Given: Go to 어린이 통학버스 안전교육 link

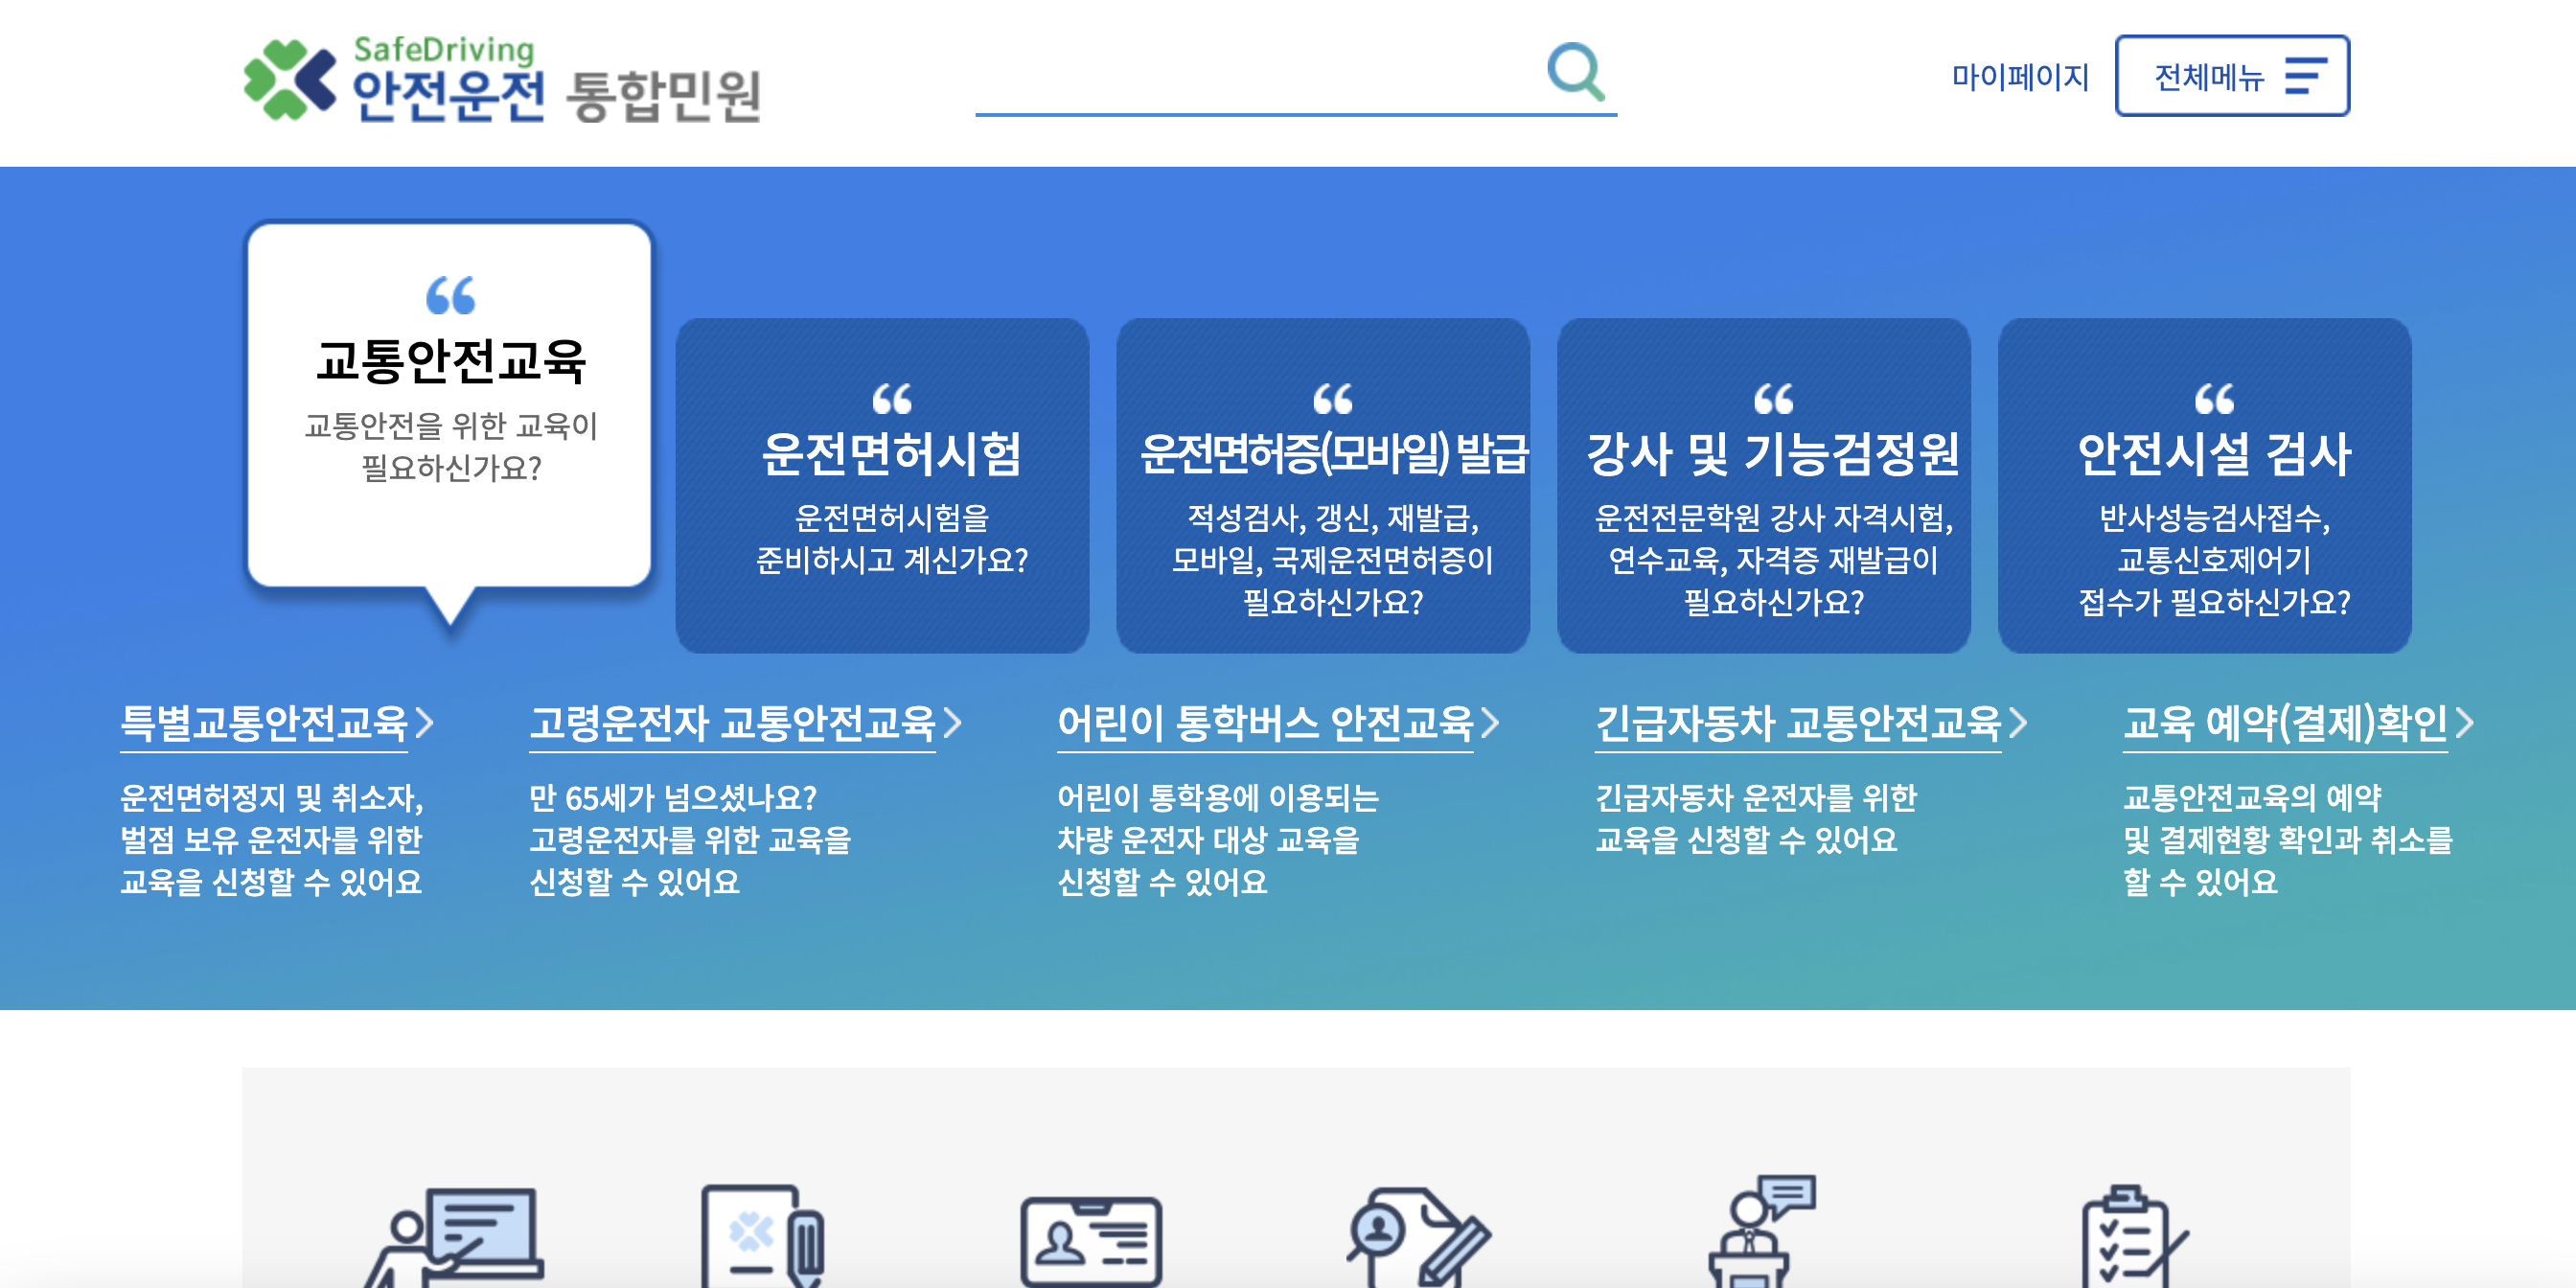Looking at the screenshot, I should 1276,723.
